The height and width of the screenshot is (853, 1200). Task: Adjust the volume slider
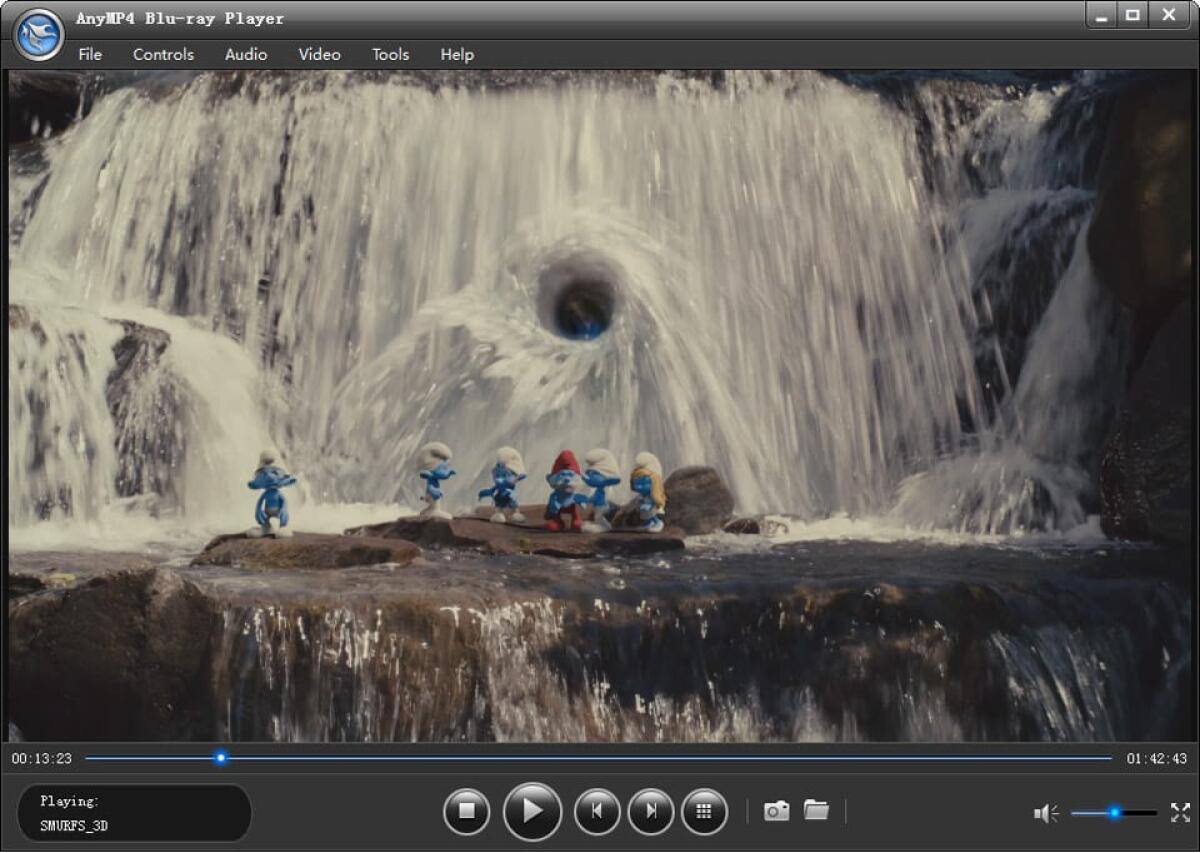tap(1113, 812)
